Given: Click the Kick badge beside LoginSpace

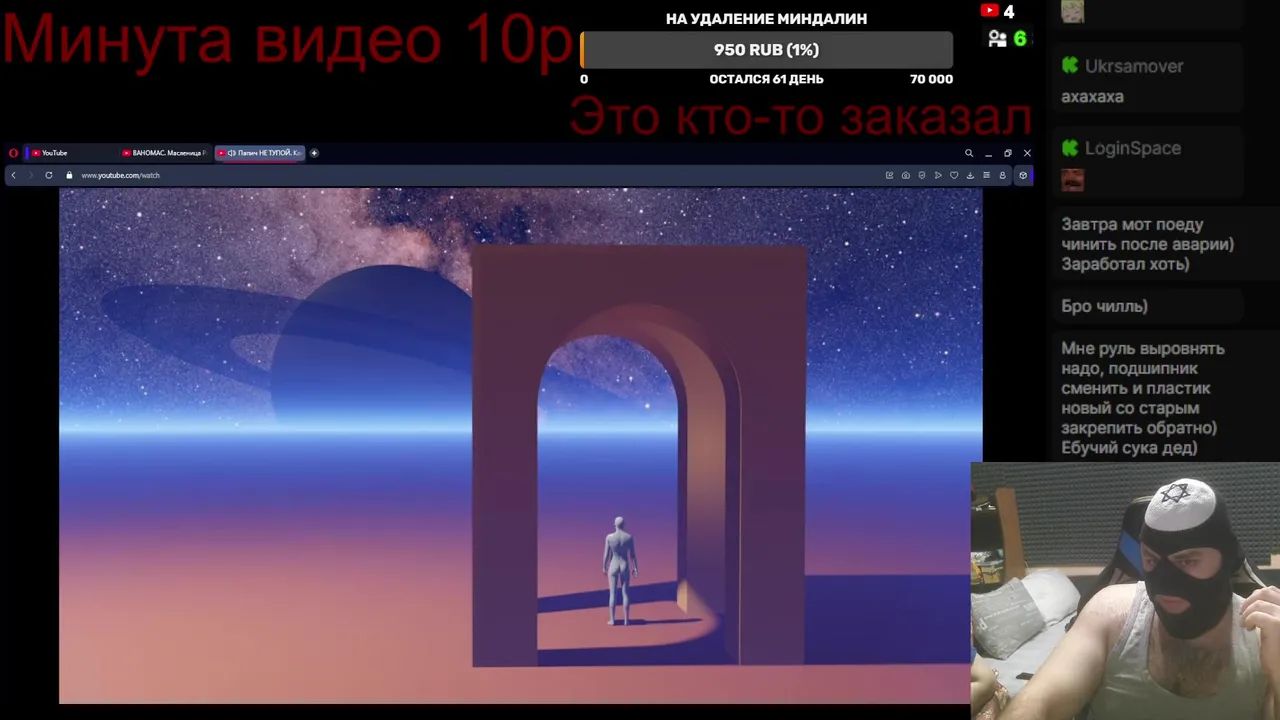Looking at the screenshot, I should pyautogui.click(x=1071, y=148).
